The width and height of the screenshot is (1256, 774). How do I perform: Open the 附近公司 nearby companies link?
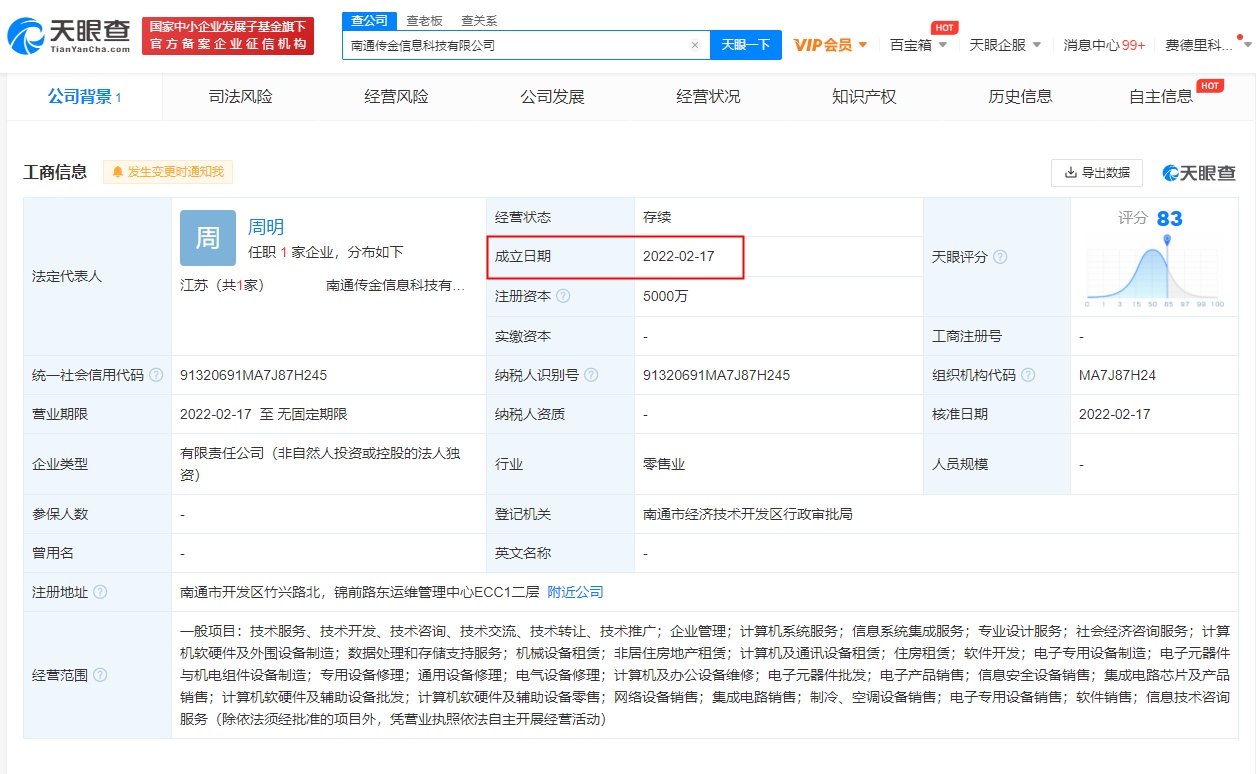pyautogui.click(x=575, y=592)
